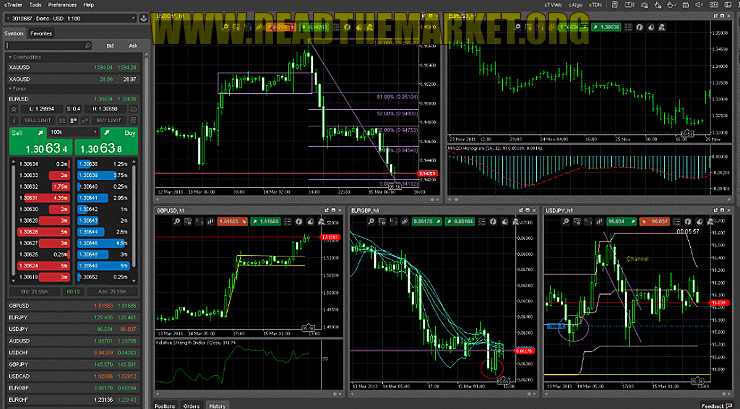
Task: Open the Orders tab at bottom
Action: (192, 405)
